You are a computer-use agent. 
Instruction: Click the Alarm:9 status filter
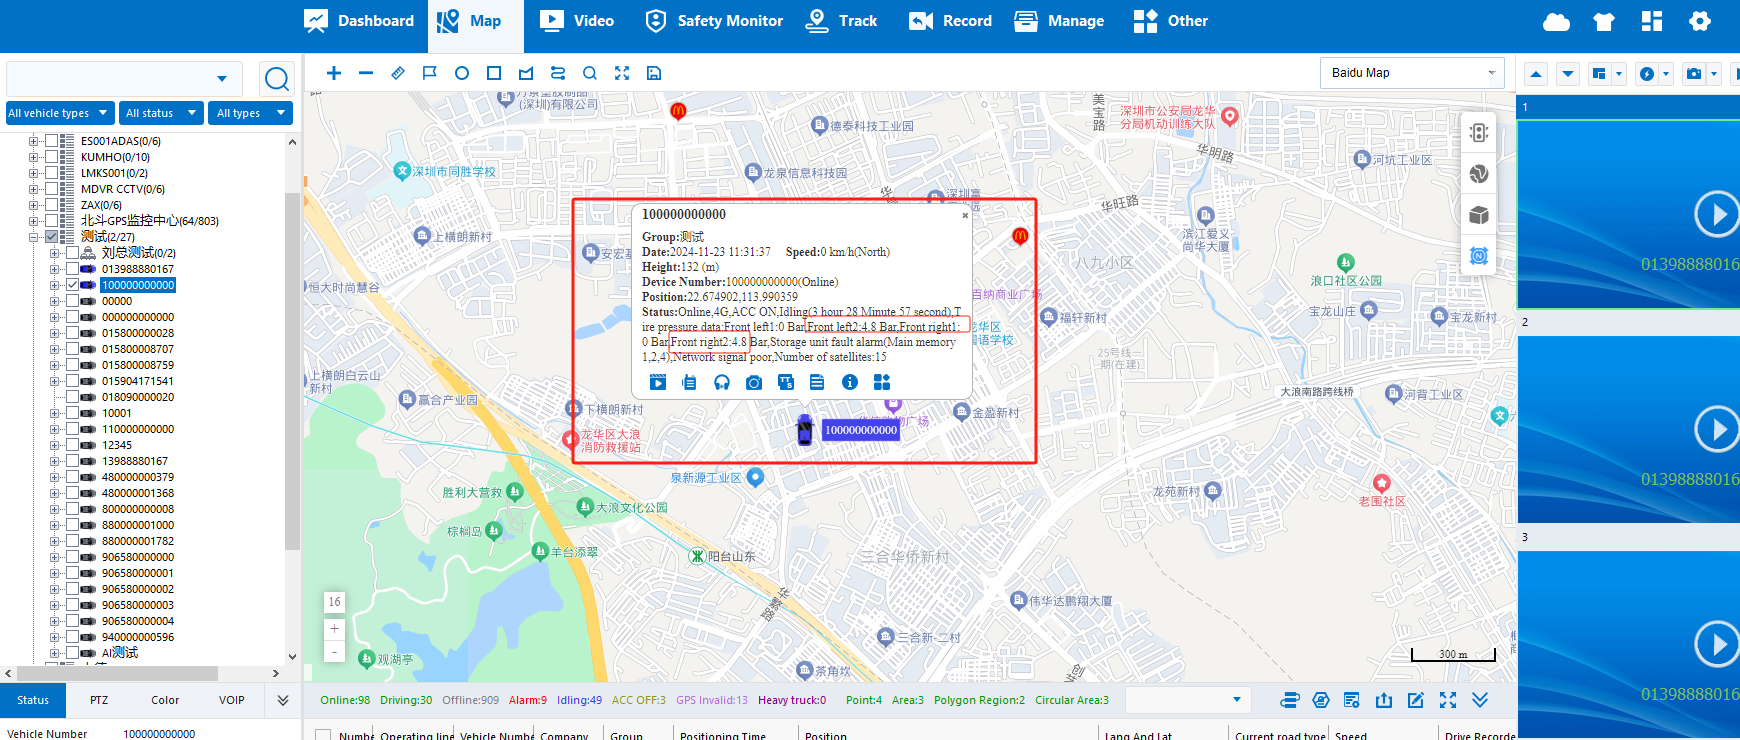[528, 700]
